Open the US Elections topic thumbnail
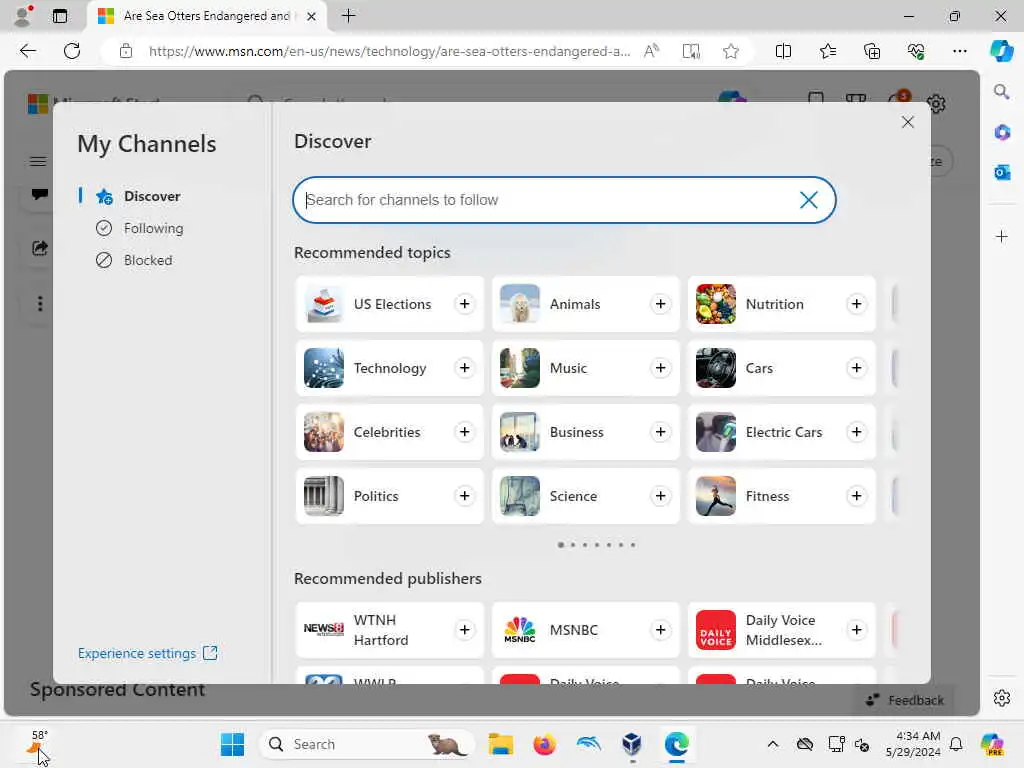Viewport: 1024px width, 768px height. [324, 304]
